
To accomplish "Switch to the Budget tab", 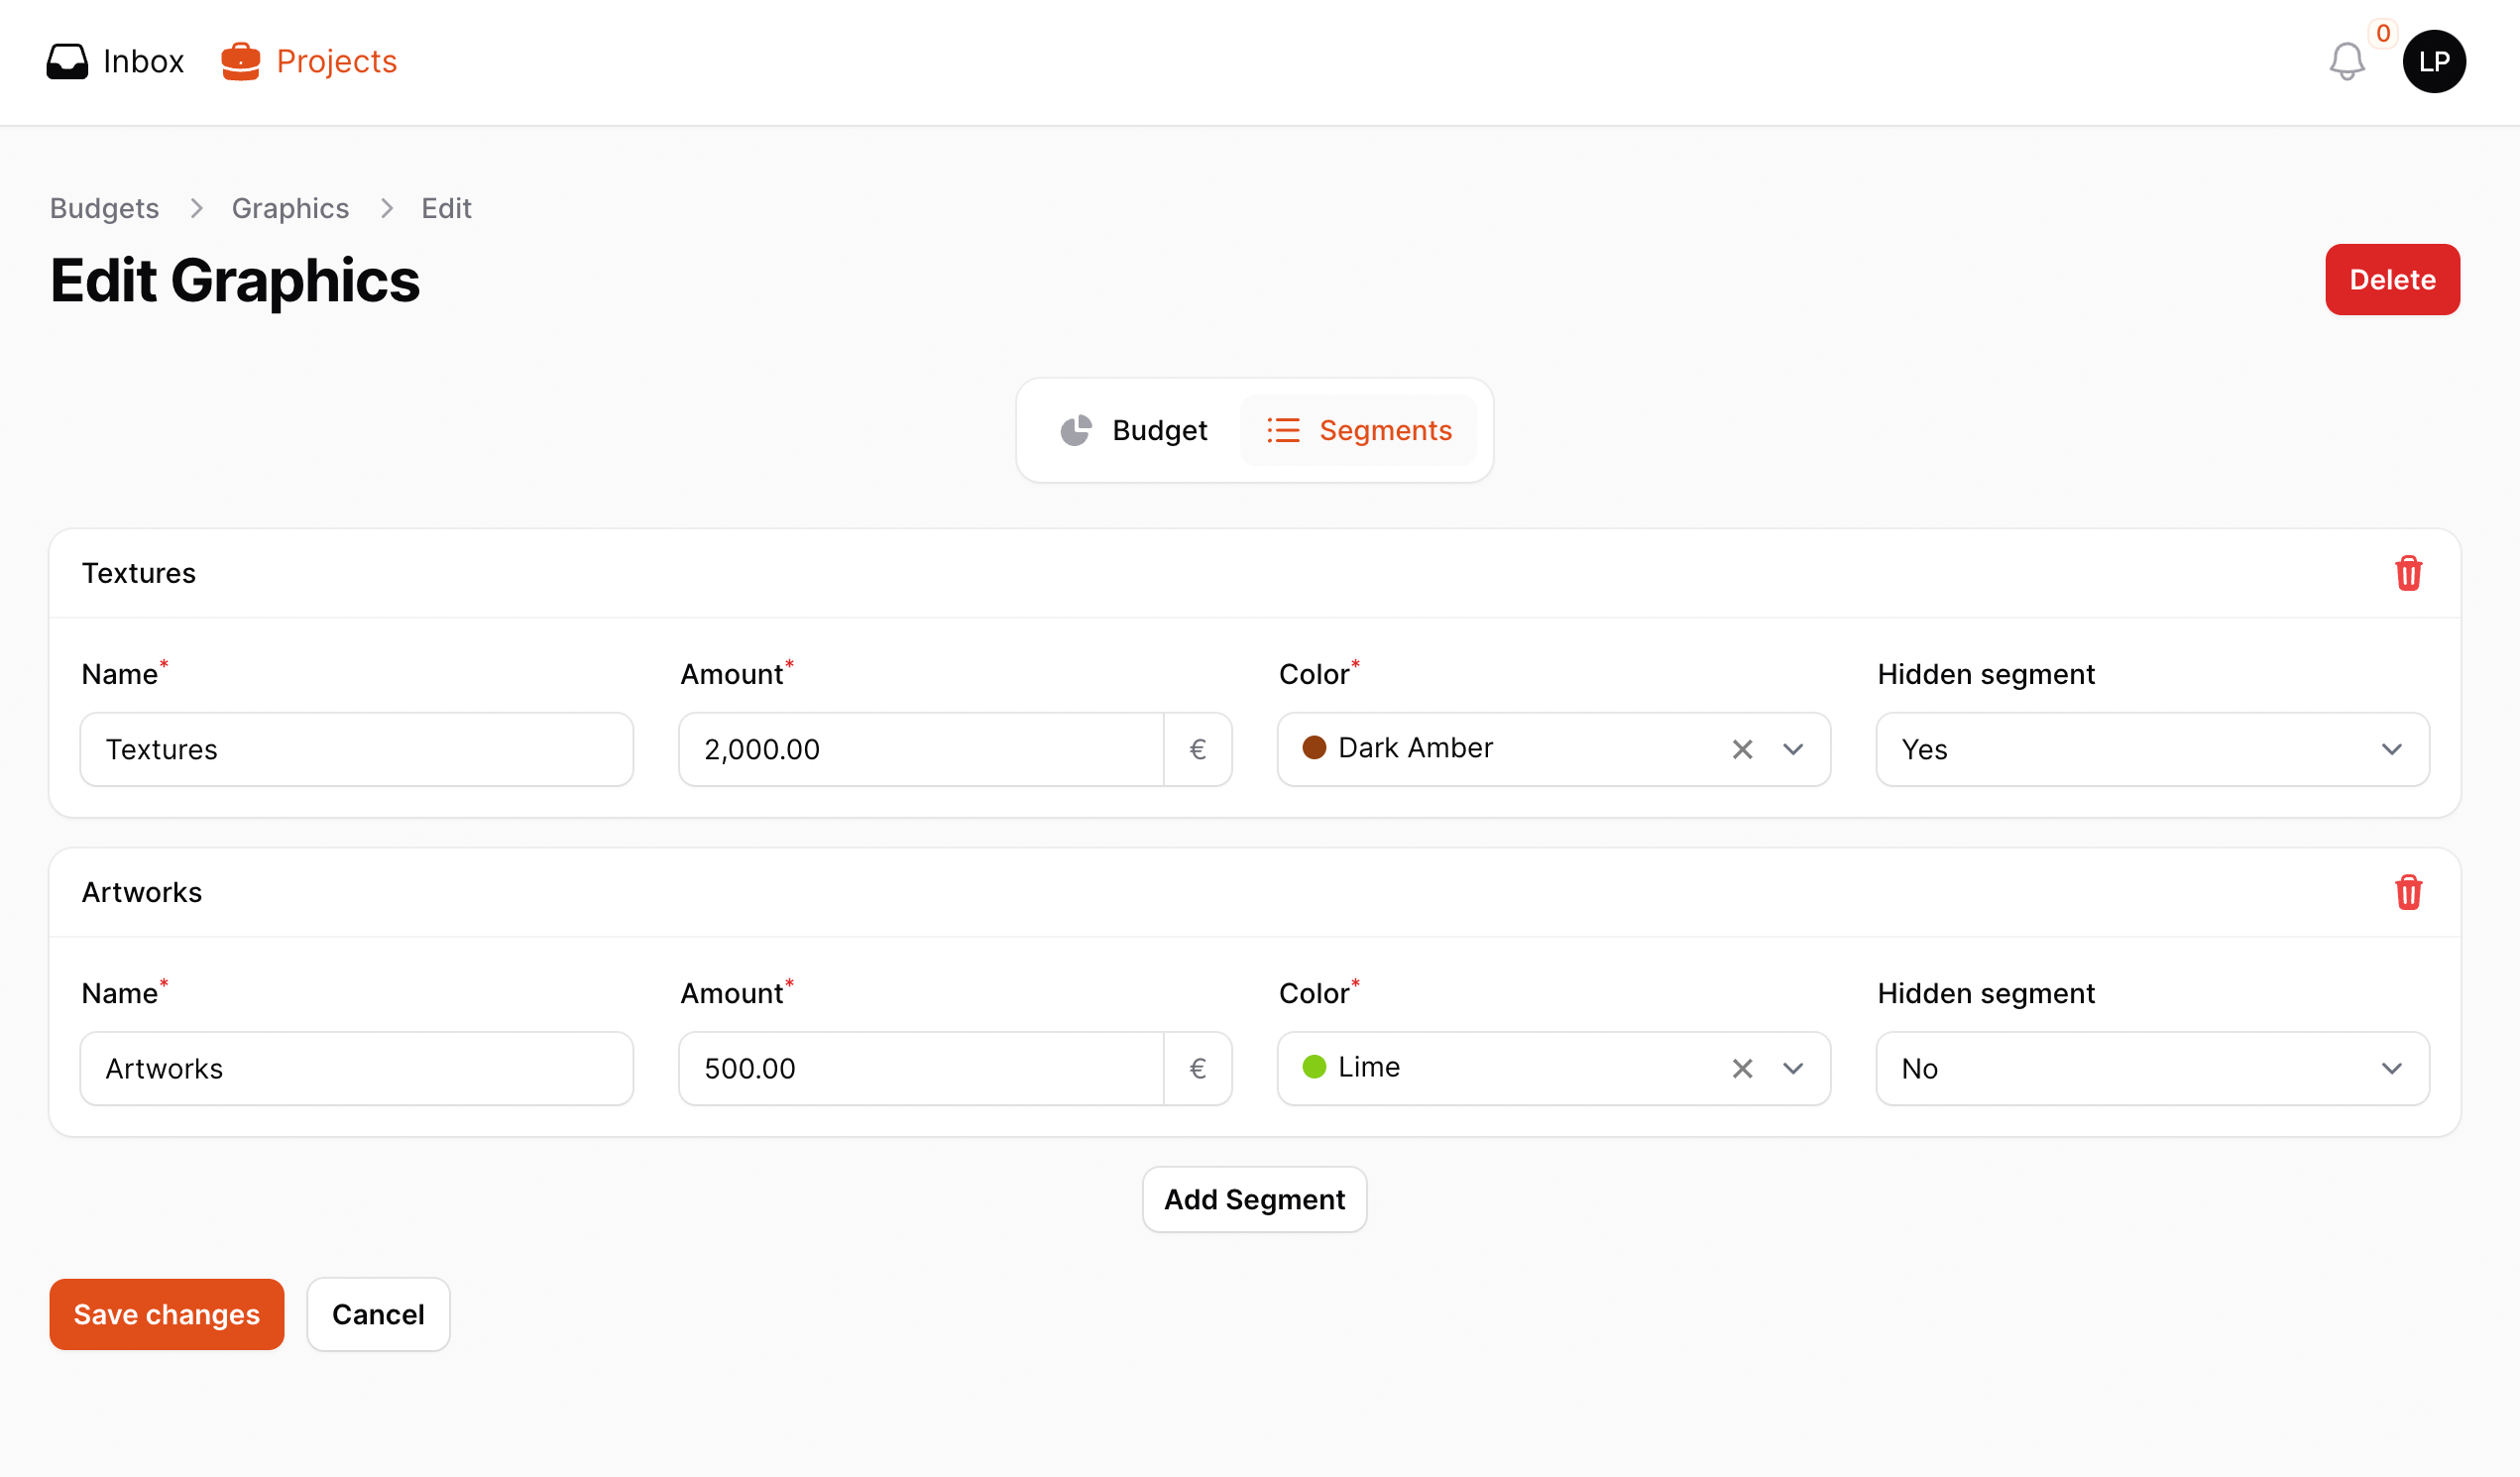I will [x=1134, y=430].
